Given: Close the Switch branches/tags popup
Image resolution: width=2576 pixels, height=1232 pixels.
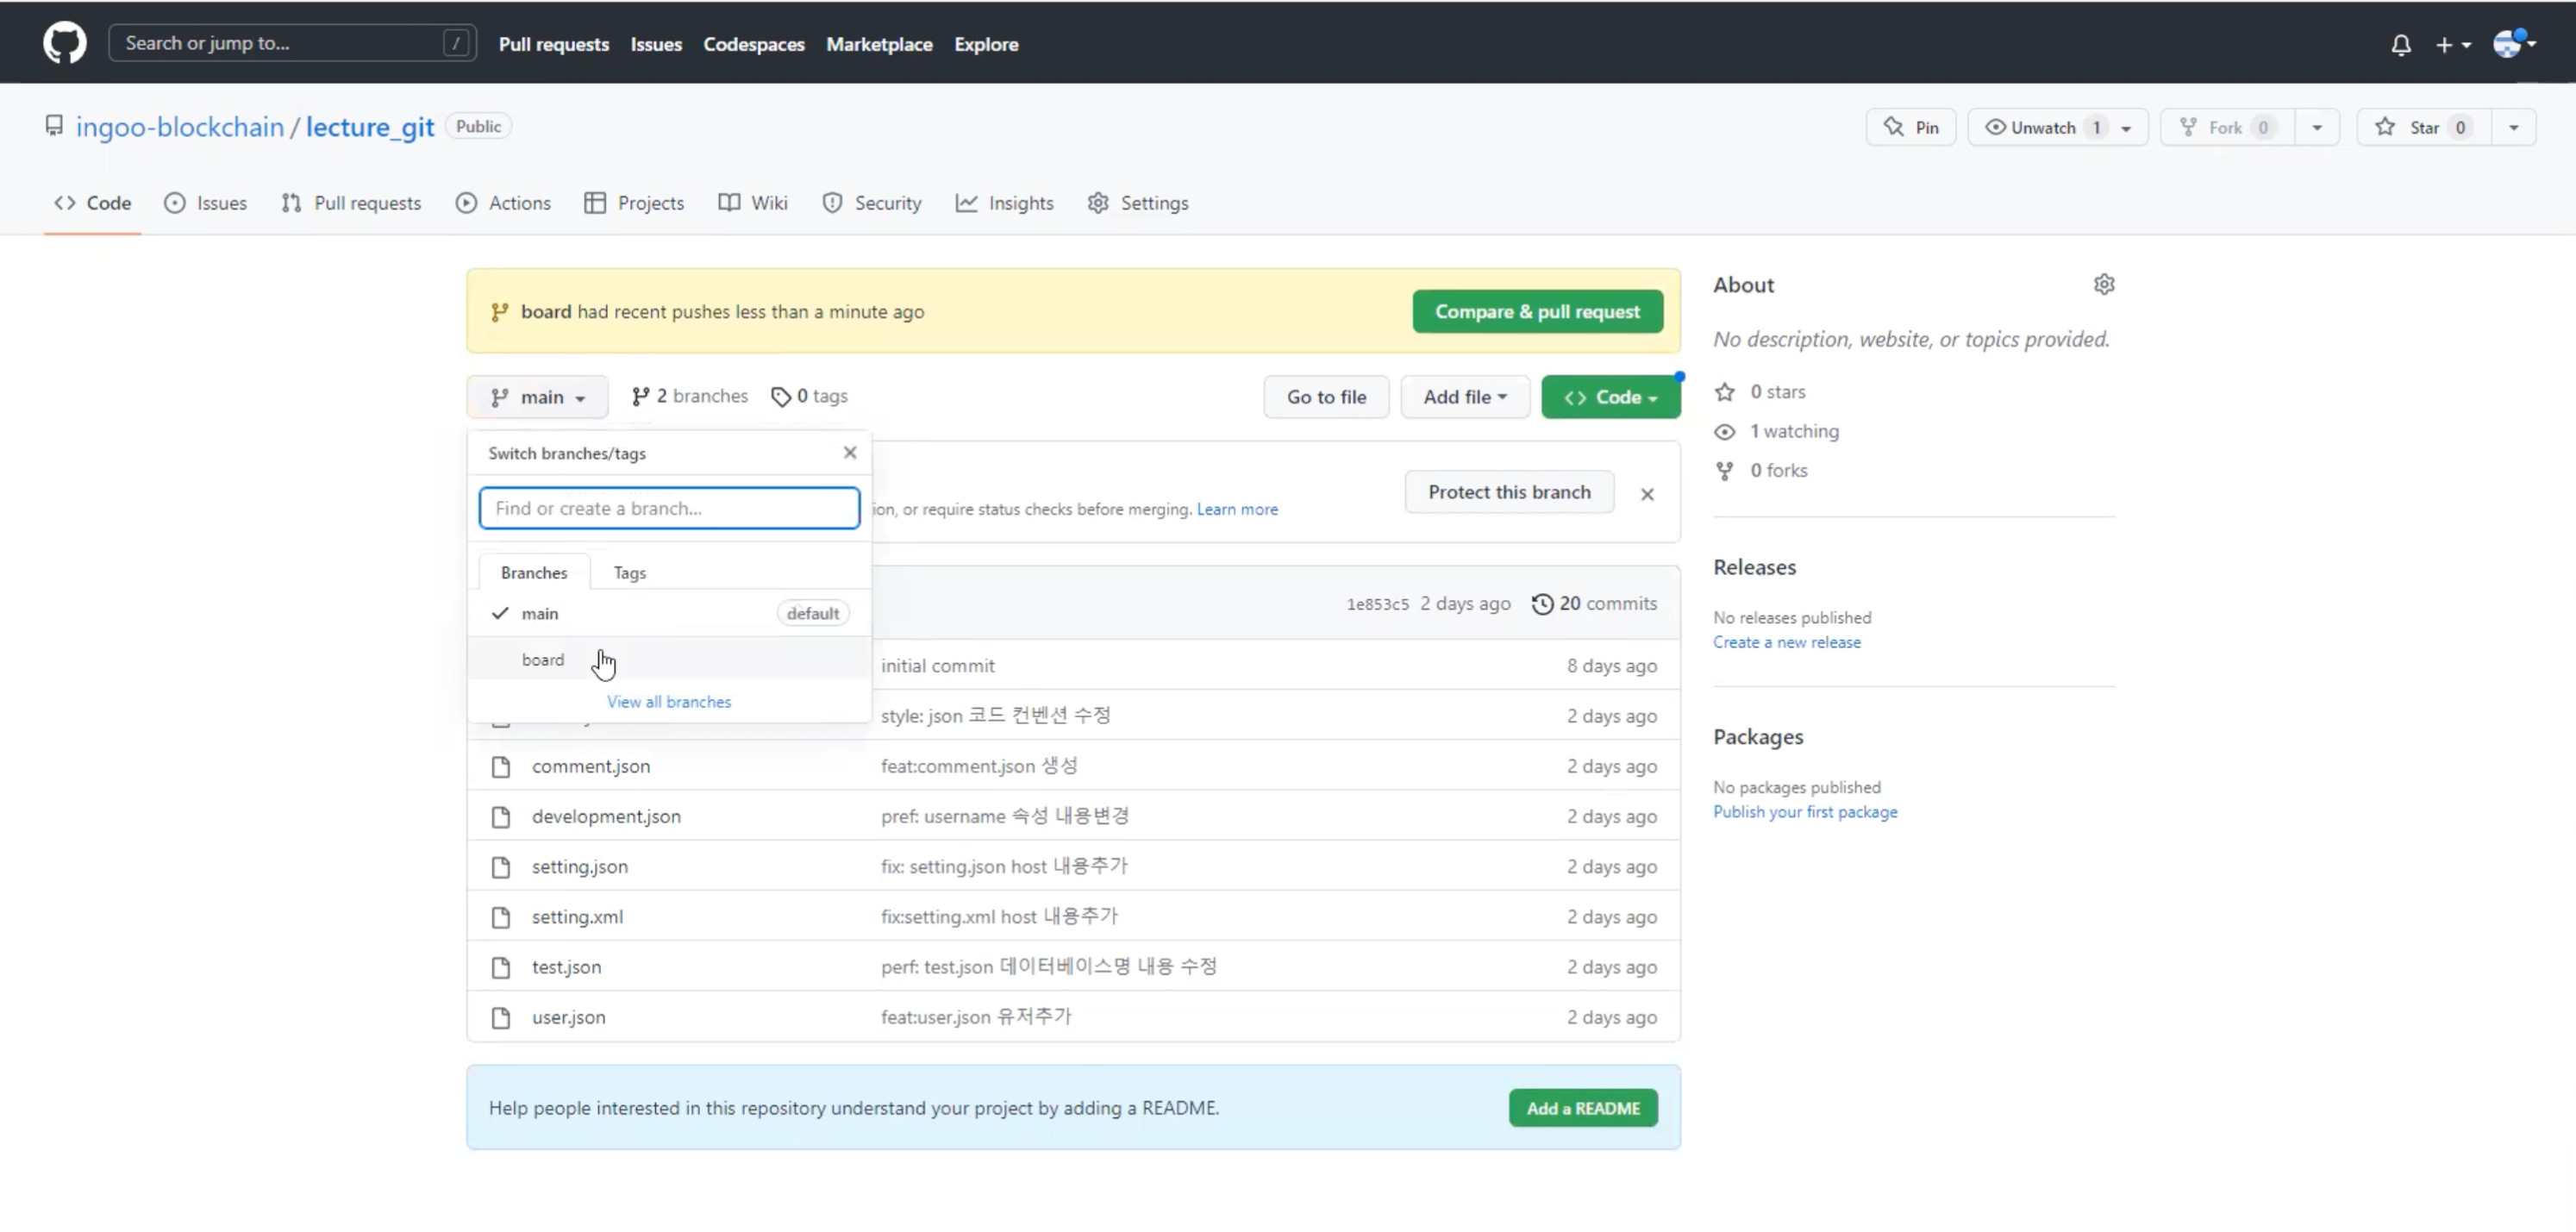Looking at the screenshot, I should pyautogui.click(x=849, y=453).
